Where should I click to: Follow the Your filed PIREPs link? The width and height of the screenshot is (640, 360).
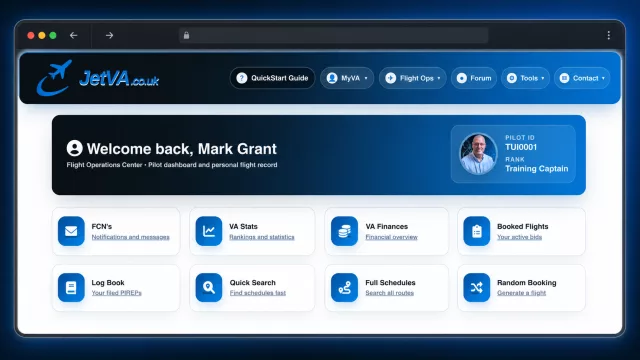pos(116,293)
